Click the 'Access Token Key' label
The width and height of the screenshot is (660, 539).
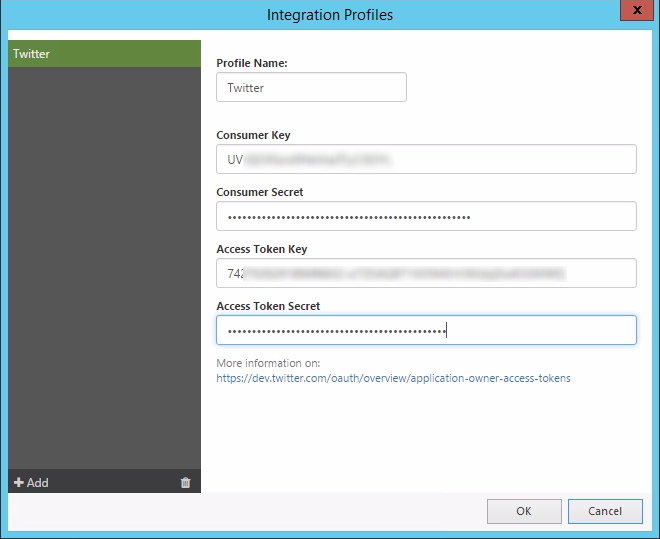262,249
